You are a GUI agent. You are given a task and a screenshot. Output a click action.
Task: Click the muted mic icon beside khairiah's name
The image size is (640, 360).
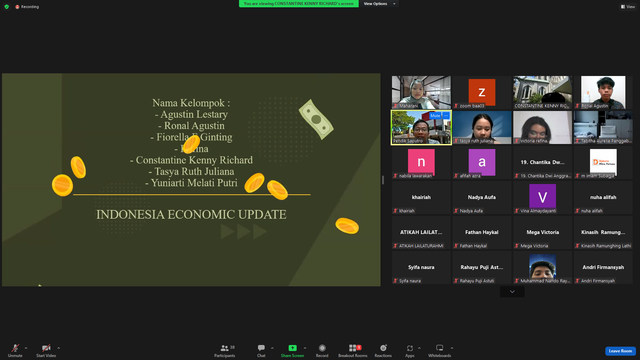[x=396, y=211]
